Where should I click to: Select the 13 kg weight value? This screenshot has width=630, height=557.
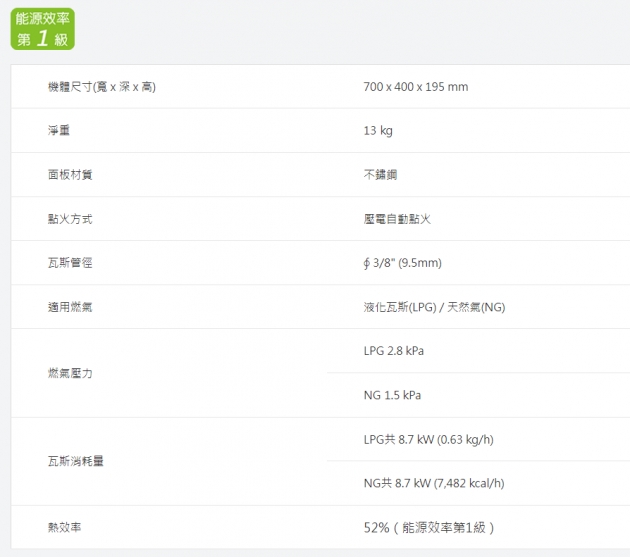pyautogui.click(x=378, y=131)
